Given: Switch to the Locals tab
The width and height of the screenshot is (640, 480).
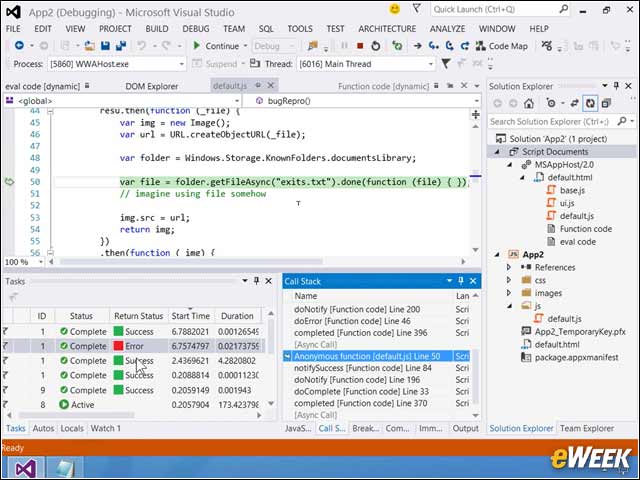Looking at the screenshot, I should pyautogui.click(x=72, y=428).
